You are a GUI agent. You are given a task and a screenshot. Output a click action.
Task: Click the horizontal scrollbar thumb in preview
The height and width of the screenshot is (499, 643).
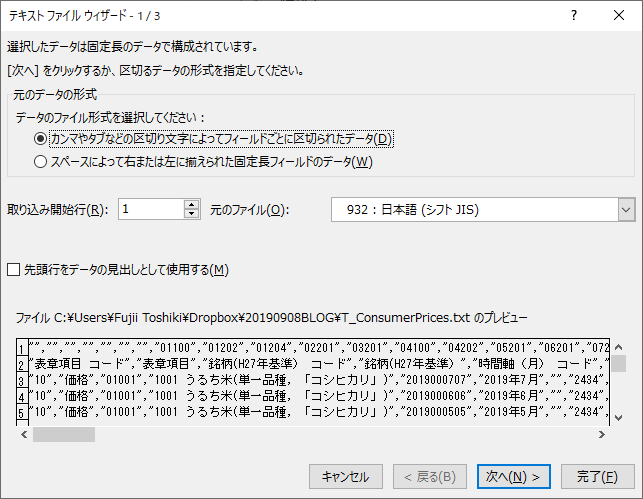click(x=64, y=435)
